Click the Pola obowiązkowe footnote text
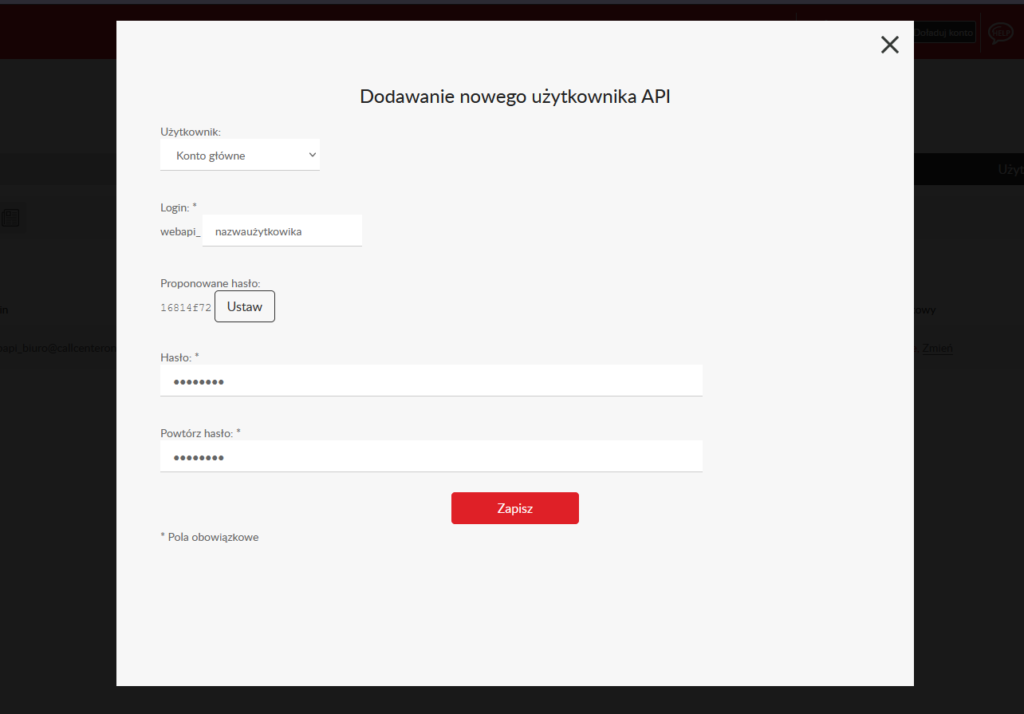The height and width of the screenshot is (714, 1024). pos(210,537)
